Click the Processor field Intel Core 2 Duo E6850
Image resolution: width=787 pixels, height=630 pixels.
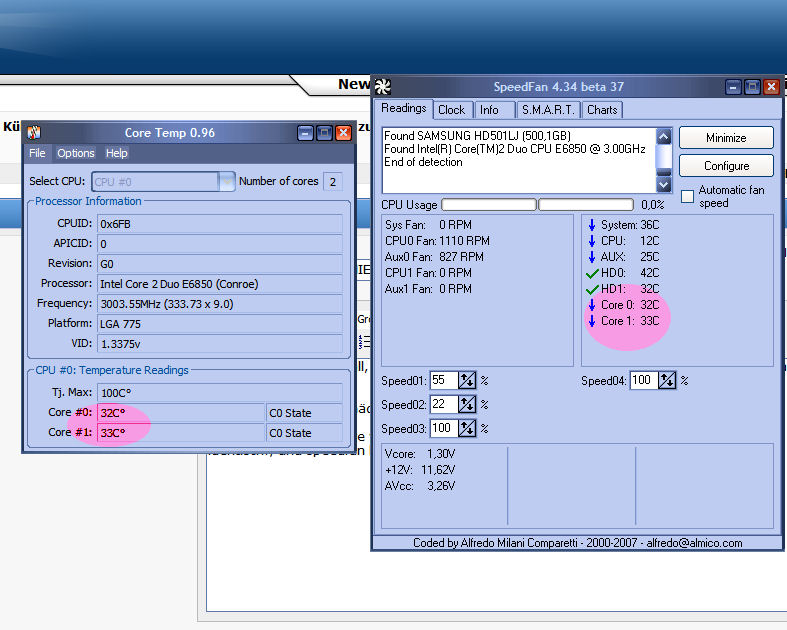pyautogui.click(x=220, y=284)
